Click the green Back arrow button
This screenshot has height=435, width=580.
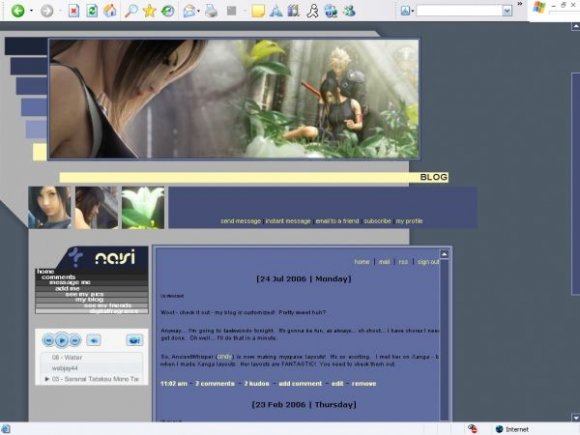coord(17,11)
